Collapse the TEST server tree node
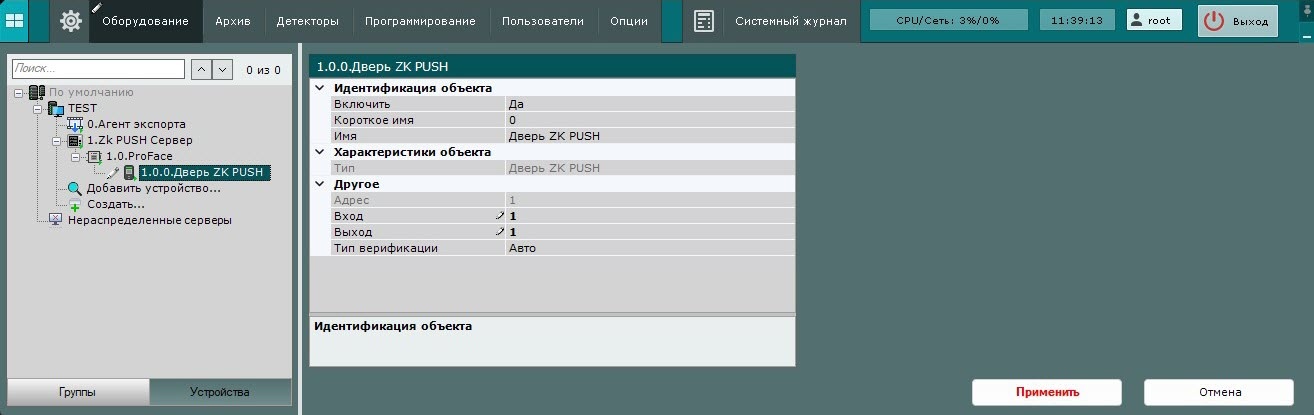This screenshot has width=1314, height=415. pyautogui.click(x=38, y=108)
